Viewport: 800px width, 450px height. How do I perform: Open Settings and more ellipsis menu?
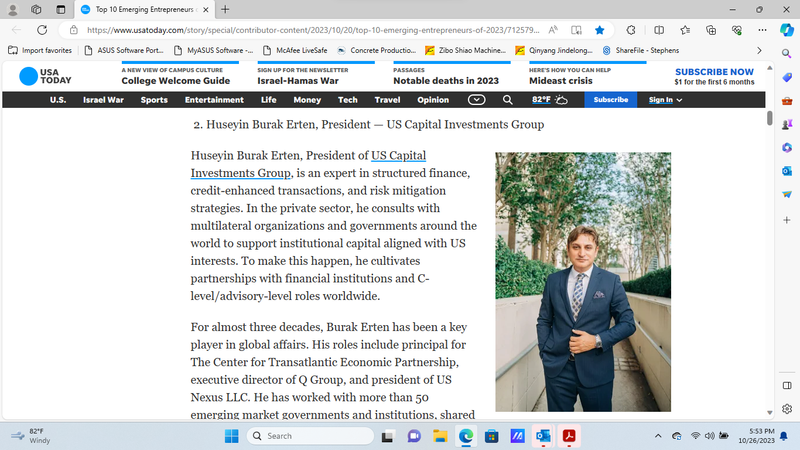[762, 30]
